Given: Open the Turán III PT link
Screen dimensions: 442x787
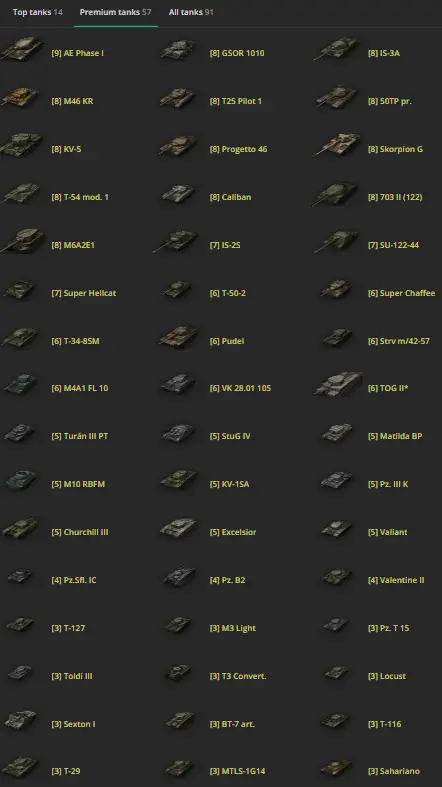Looking at the screenshot, I should [79, 436].
